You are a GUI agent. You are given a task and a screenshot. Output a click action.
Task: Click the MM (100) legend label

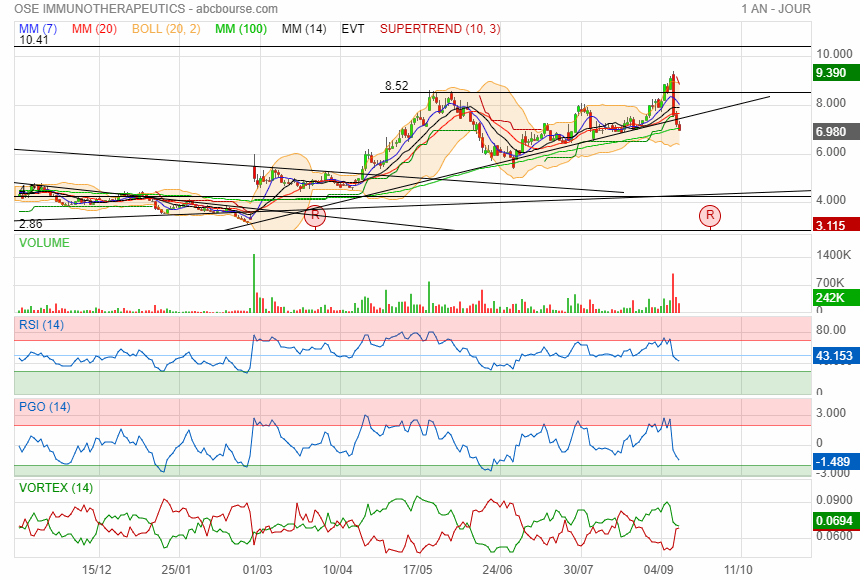(x=241, y=29)
